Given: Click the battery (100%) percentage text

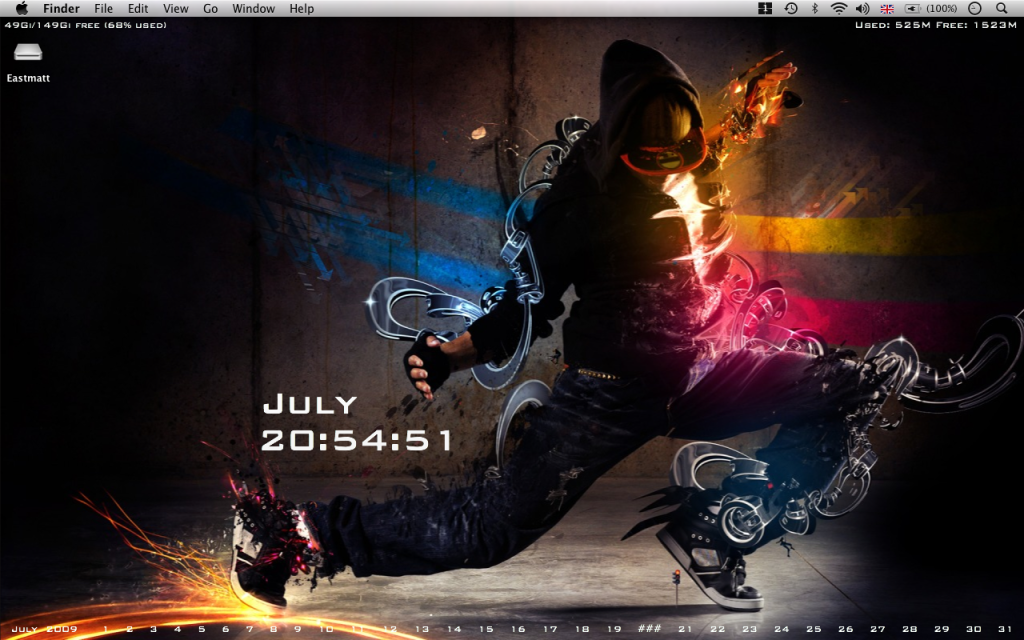Looking at the screenshot, I should (942, 8).
